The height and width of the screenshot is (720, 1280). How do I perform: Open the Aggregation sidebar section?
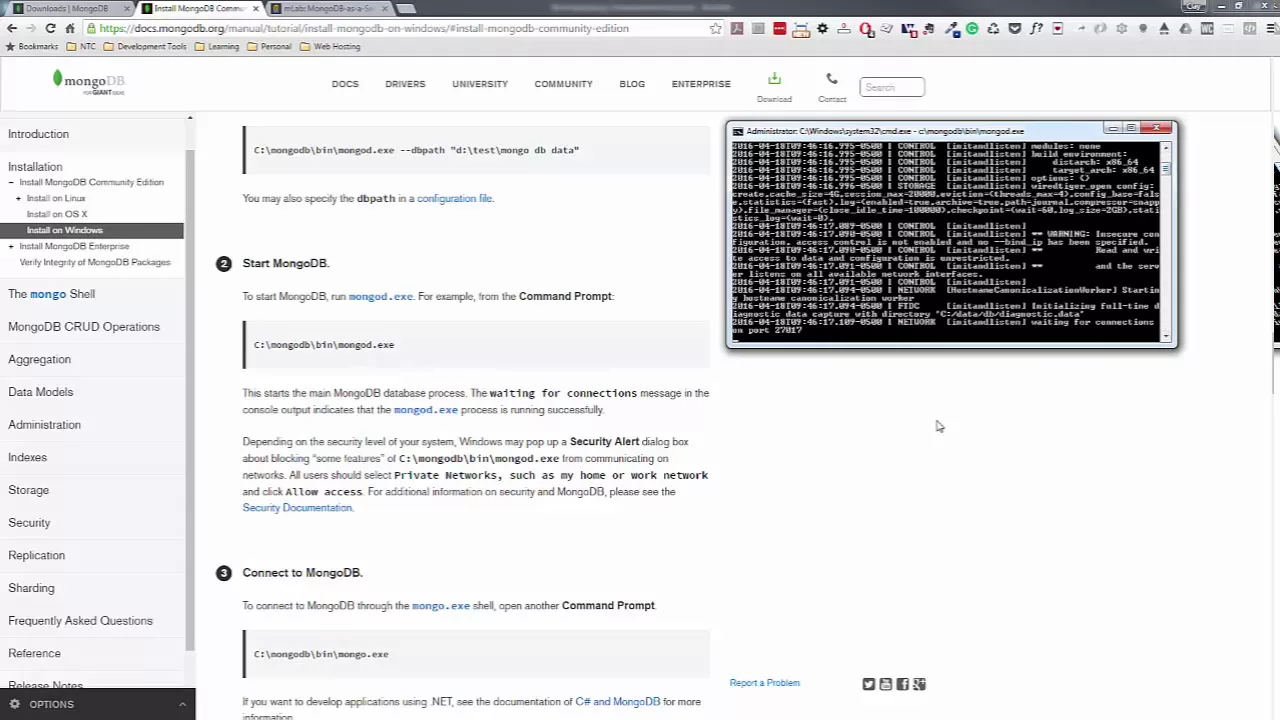point(40,359)
